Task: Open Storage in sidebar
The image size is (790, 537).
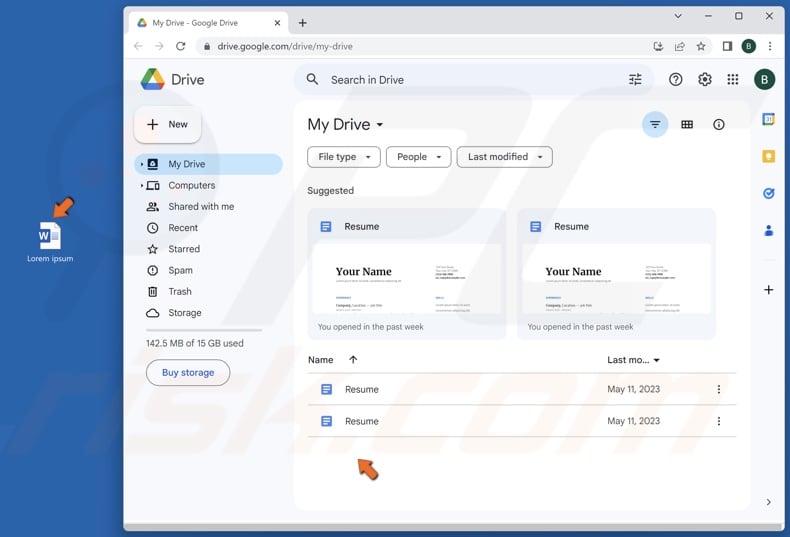Action: [184, 313]
